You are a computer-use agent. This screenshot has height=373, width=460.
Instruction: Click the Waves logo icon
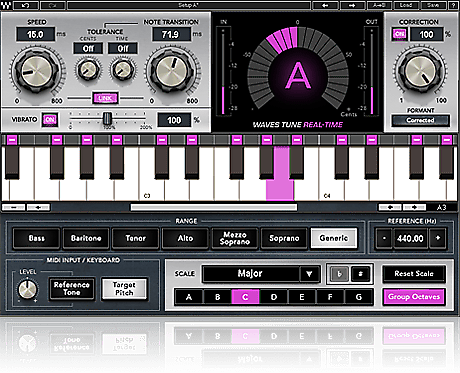point(6,5)
